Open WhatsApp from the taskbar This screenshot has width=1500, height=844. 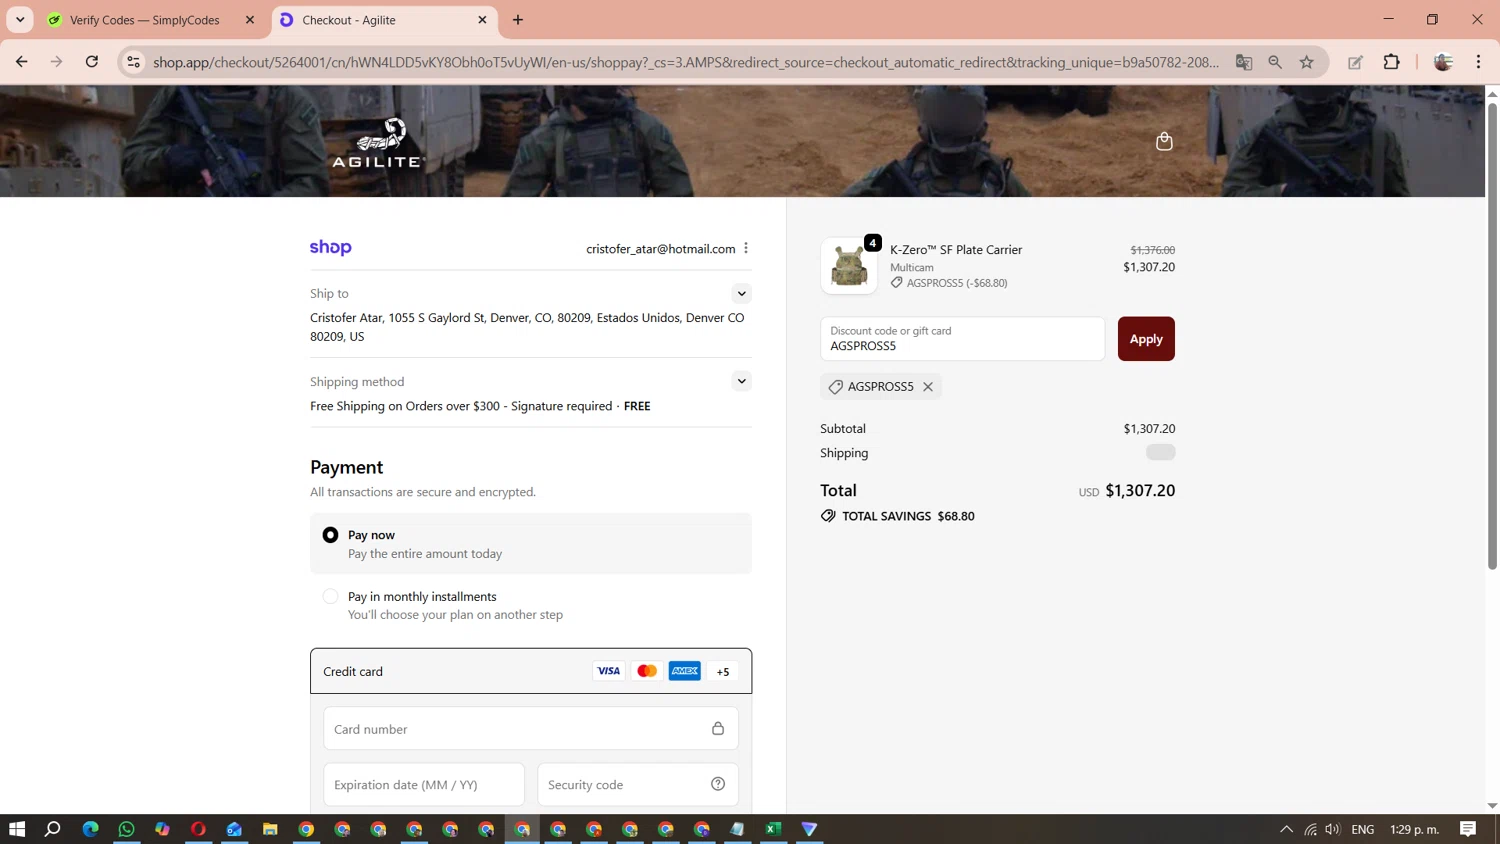click(126, 829)
